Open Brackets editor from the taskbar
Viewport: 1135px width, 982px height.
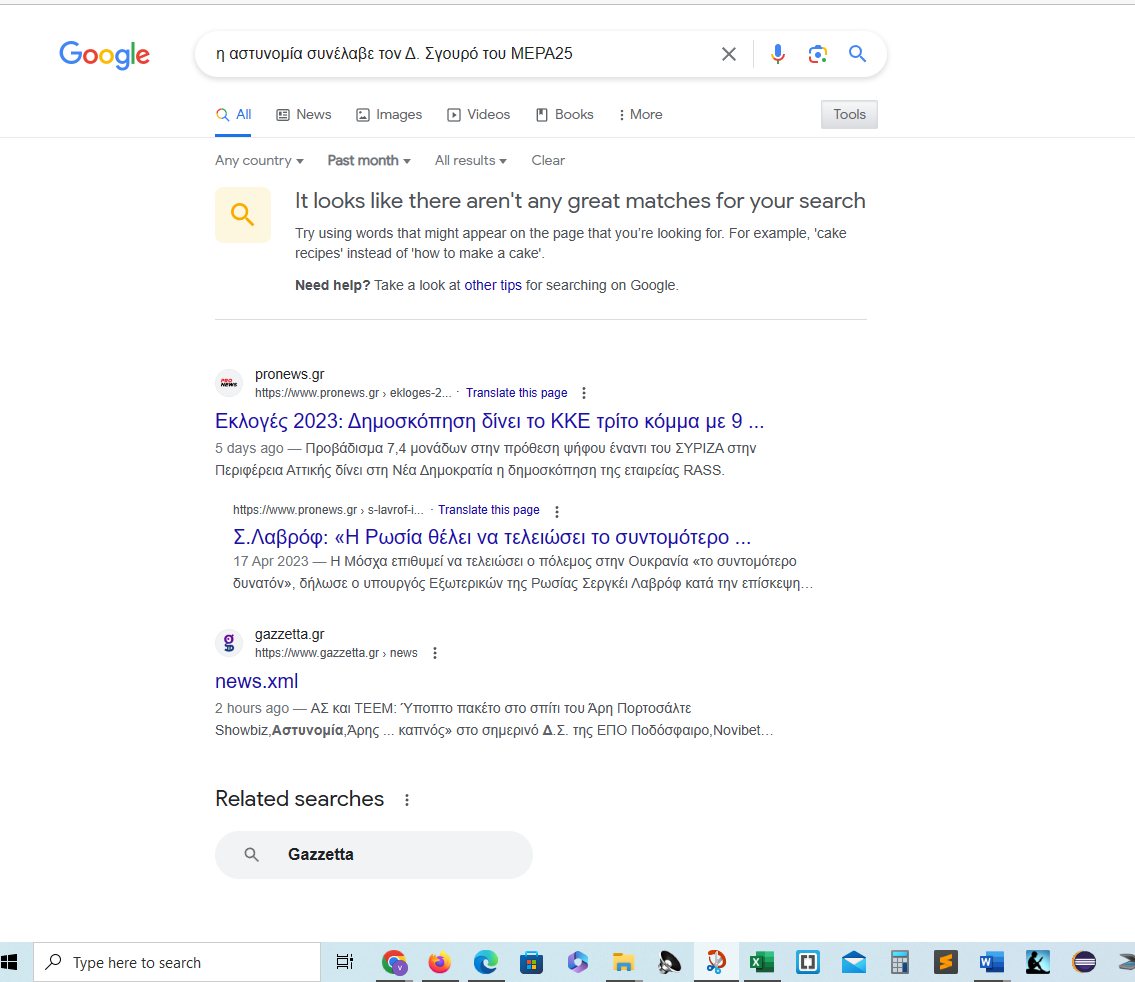808,962
